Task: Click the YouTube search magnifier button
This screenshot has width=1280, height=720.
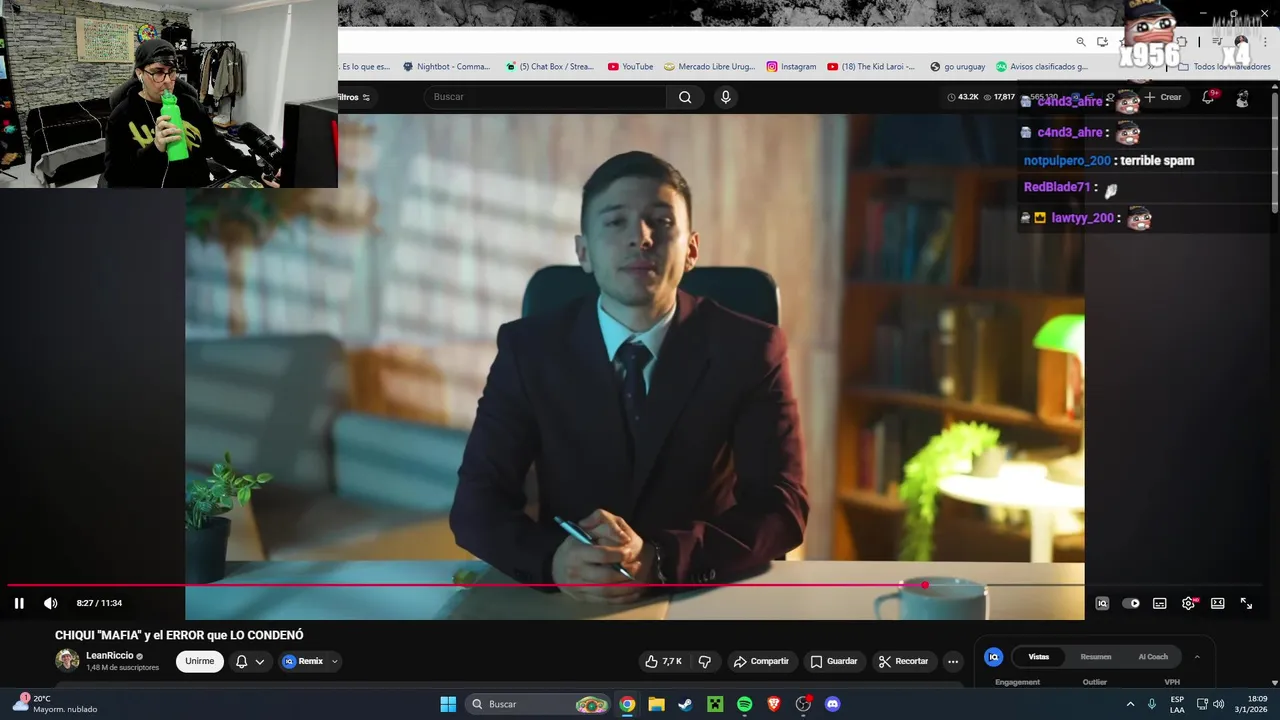Action: click(685, 97)
